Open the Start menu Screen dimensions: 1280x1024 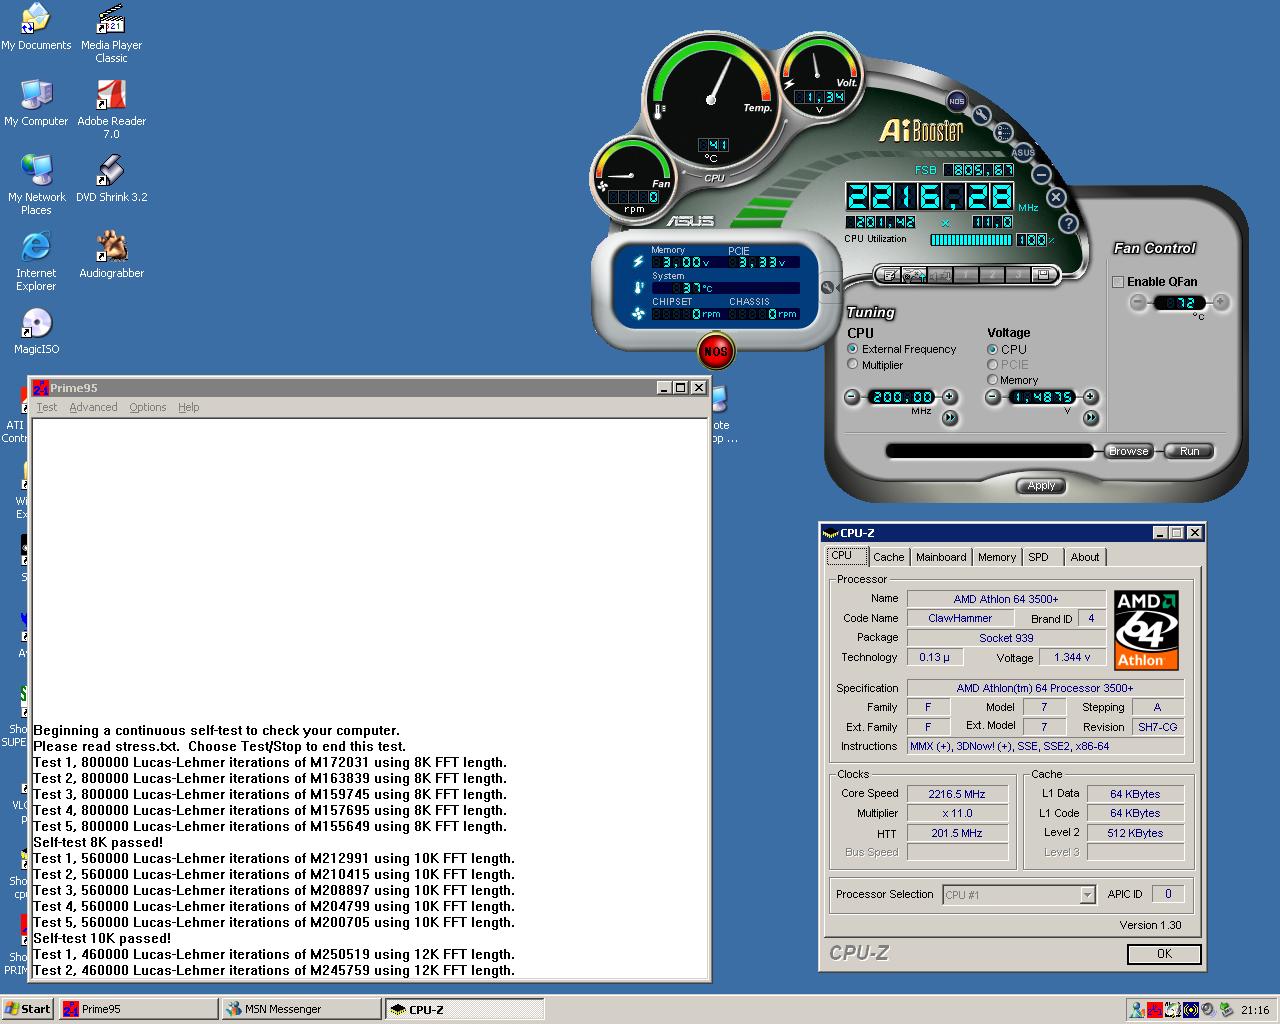(x=27, y=1009)
